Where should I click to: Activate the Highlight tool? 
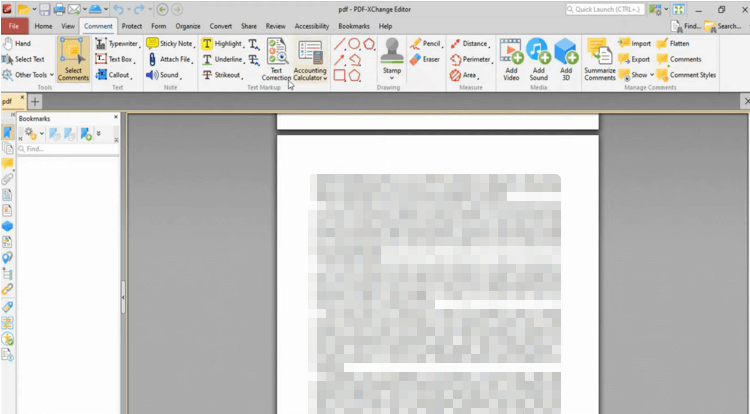222,44
